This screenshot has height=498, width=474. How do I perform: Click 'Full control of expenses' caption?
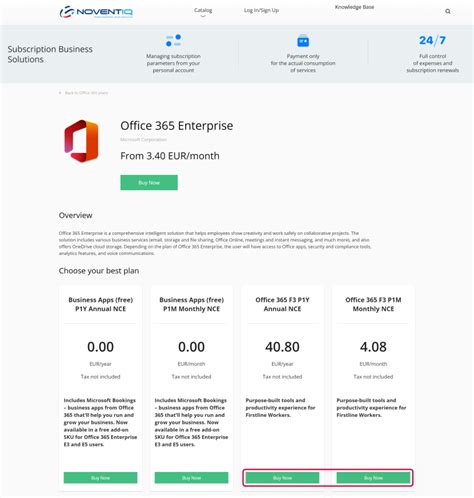(x=432, y=63)
